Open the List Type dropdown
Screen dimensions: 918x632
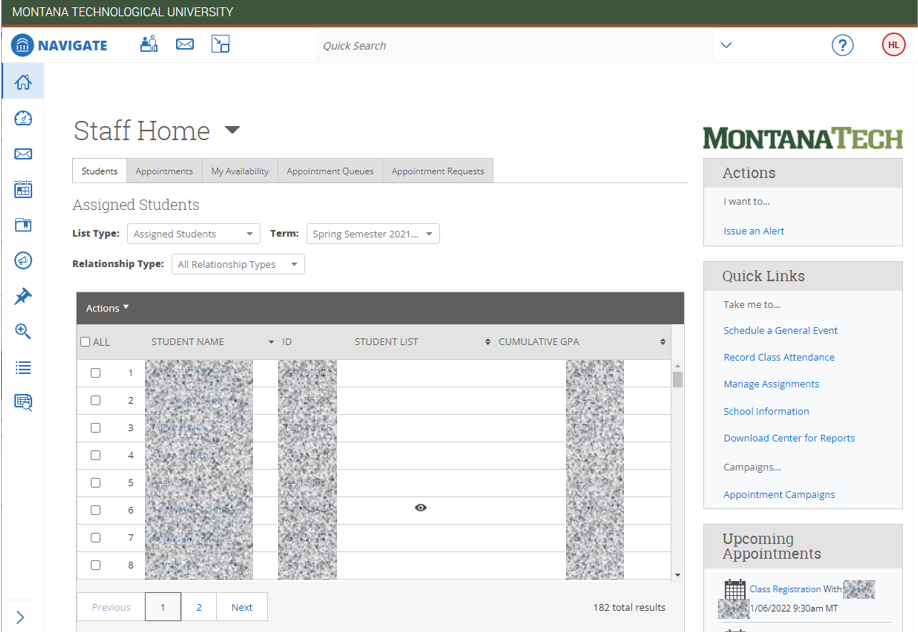193,234
